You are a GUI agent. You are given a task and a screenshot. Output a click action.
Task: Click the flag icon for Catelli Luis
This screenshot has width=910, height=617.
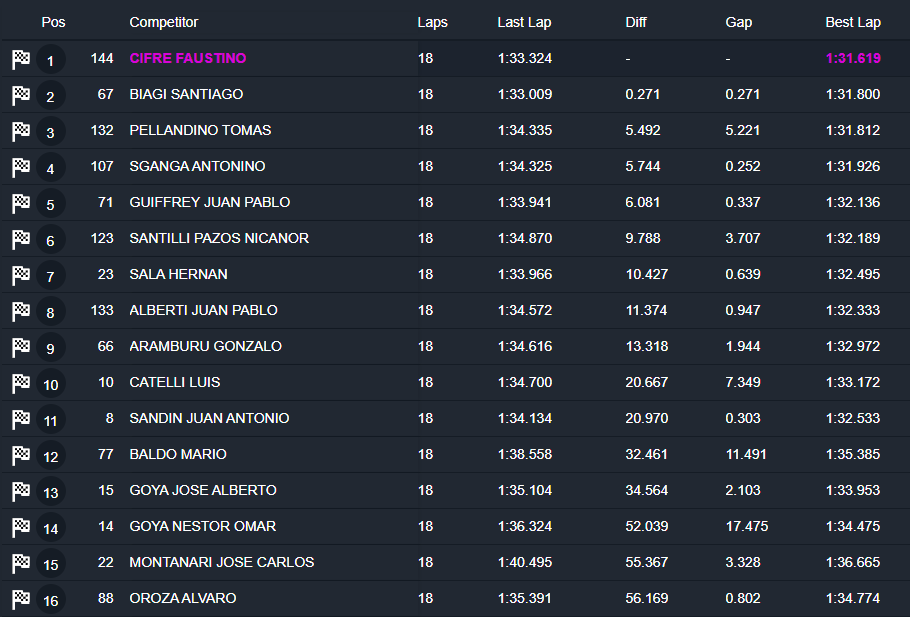[21, 383]
